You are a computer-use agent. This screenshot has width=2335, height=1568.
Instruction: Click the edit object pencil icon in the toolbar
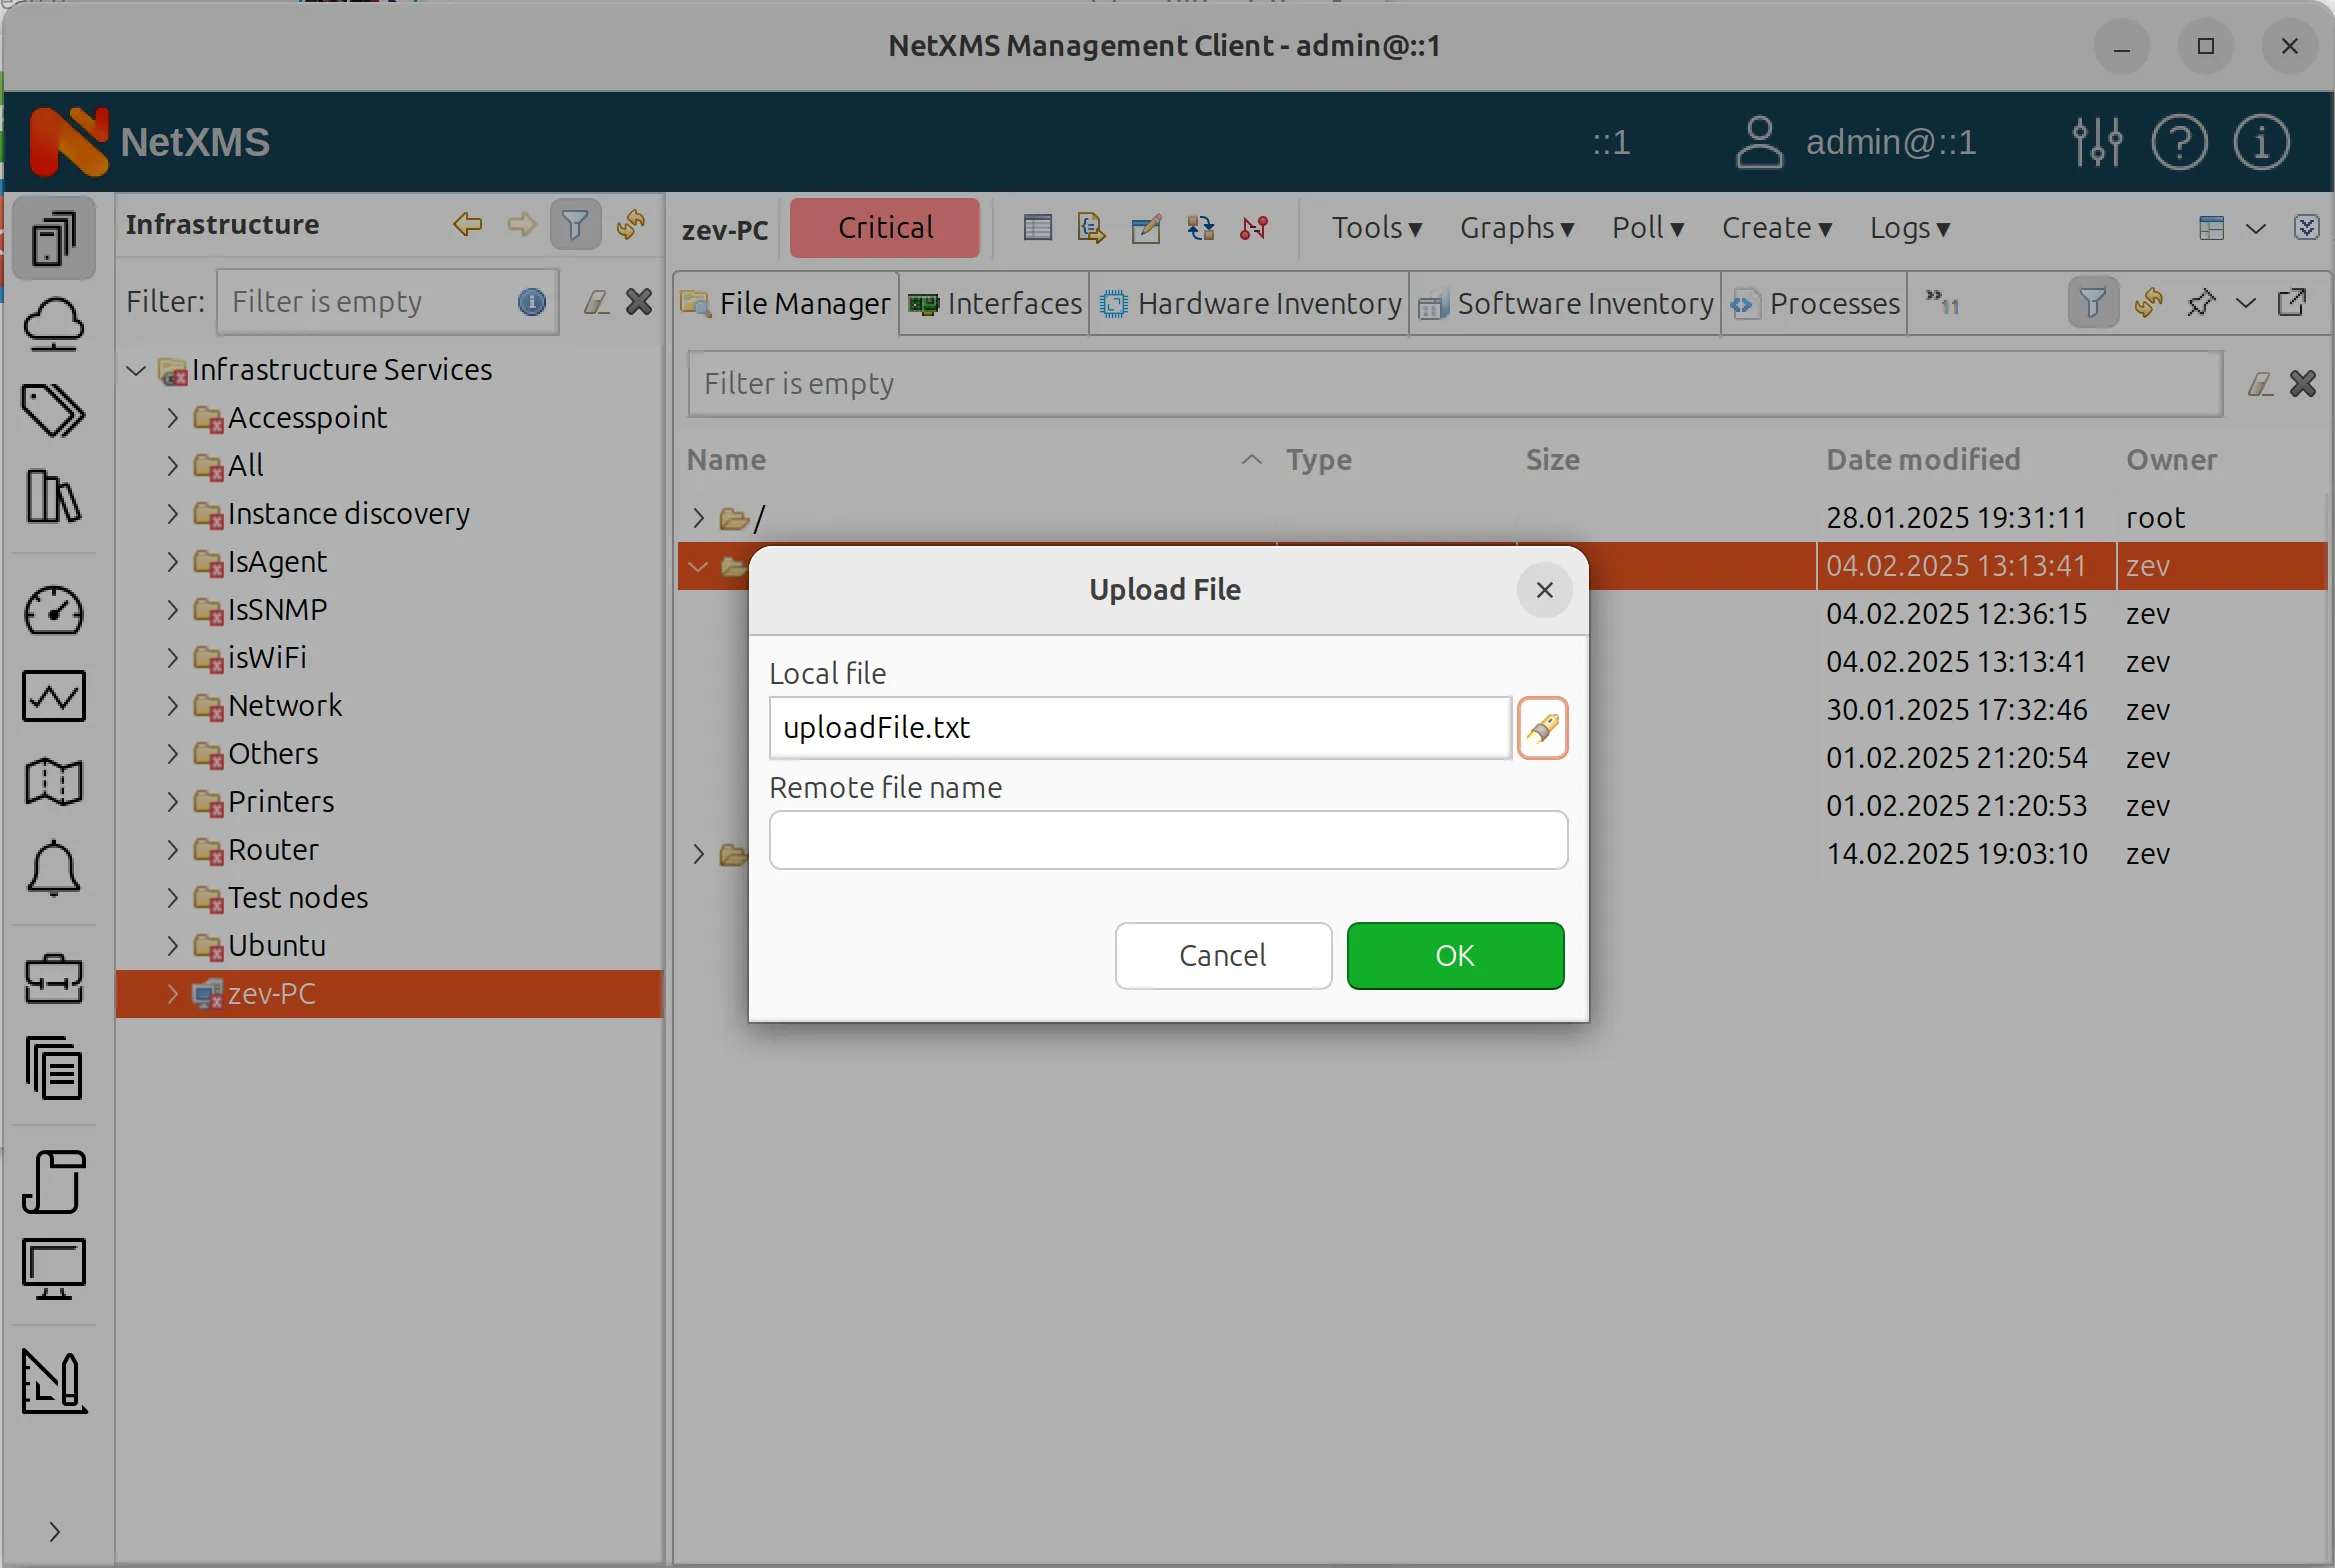pyautogui.click(x=1146, y=227)
